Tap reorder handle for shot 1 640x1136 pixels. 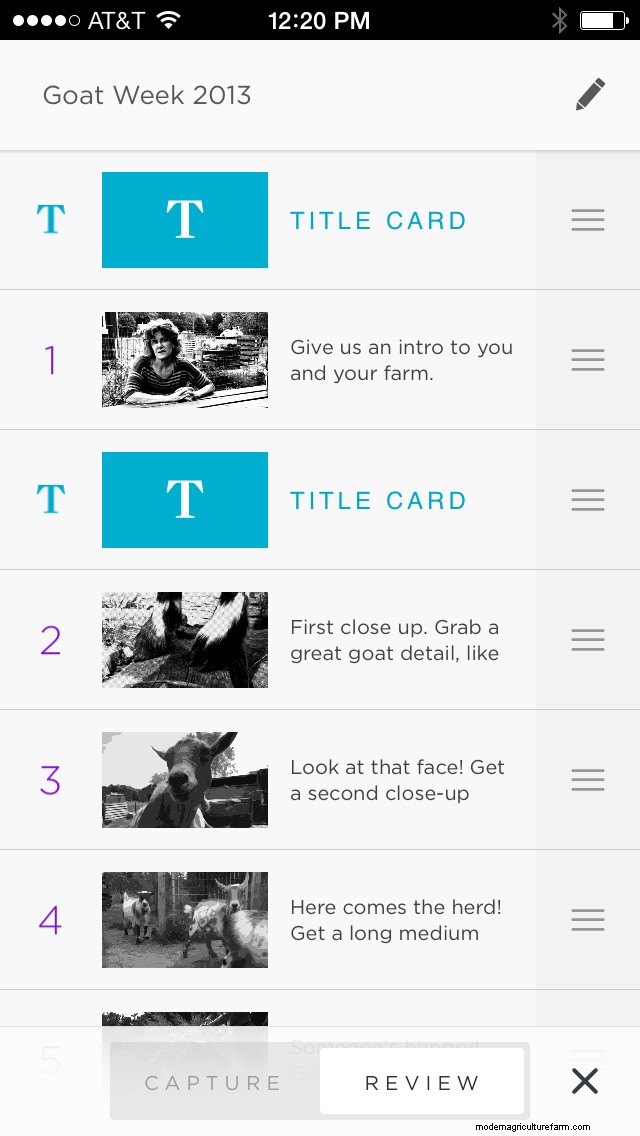click(x=588, y=360)
